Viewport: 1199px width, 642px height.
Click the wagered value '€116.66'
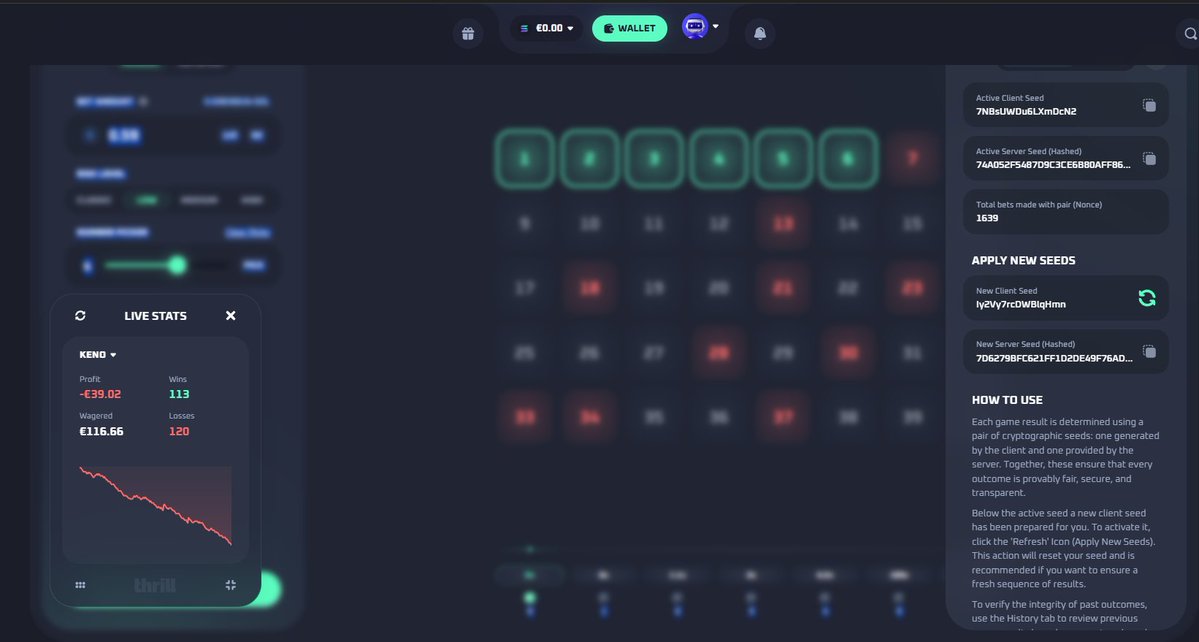point(101,432)
